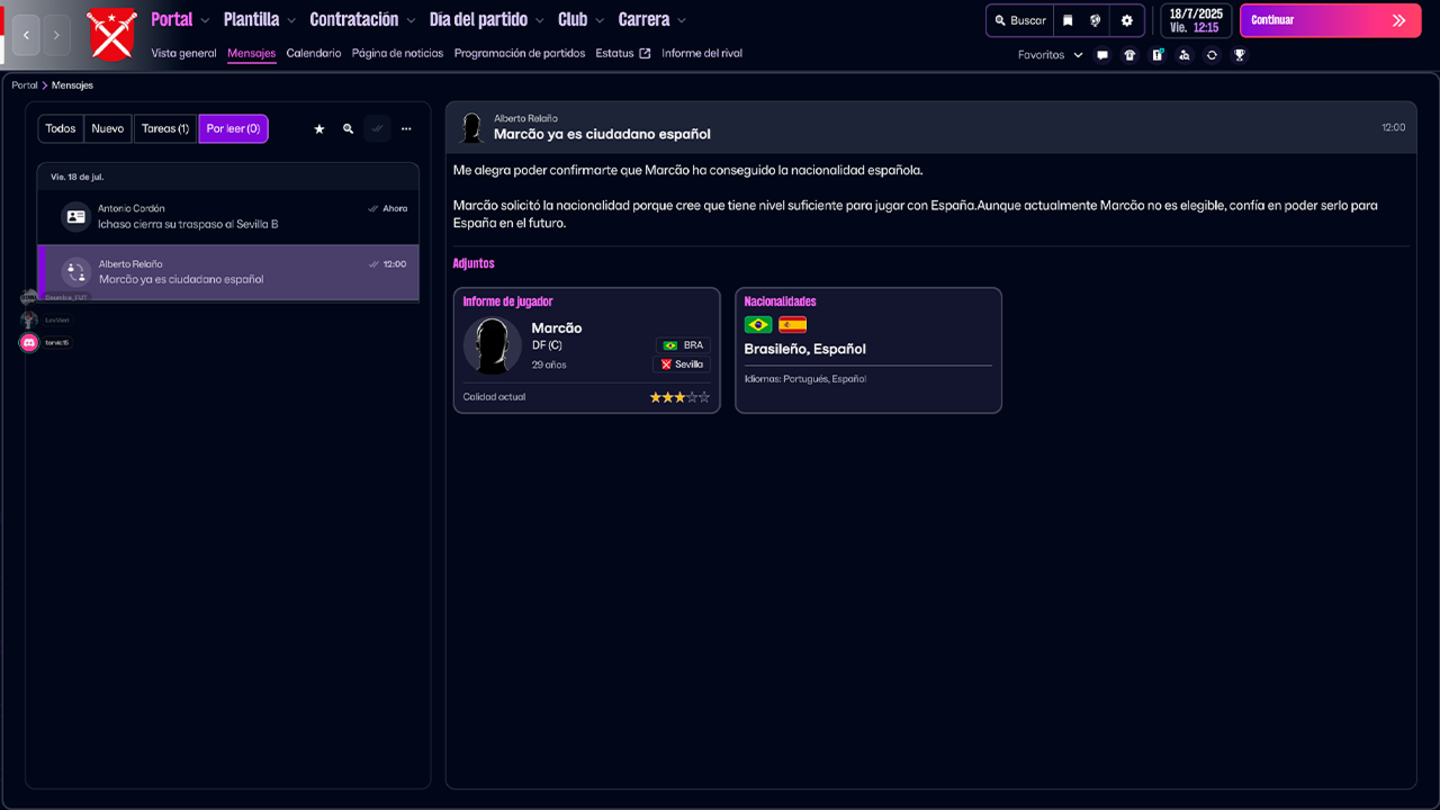Click the sync refresh icon near Favoritos
This screenshot has height=810, width=1440.
click(x=1211, y=55)
